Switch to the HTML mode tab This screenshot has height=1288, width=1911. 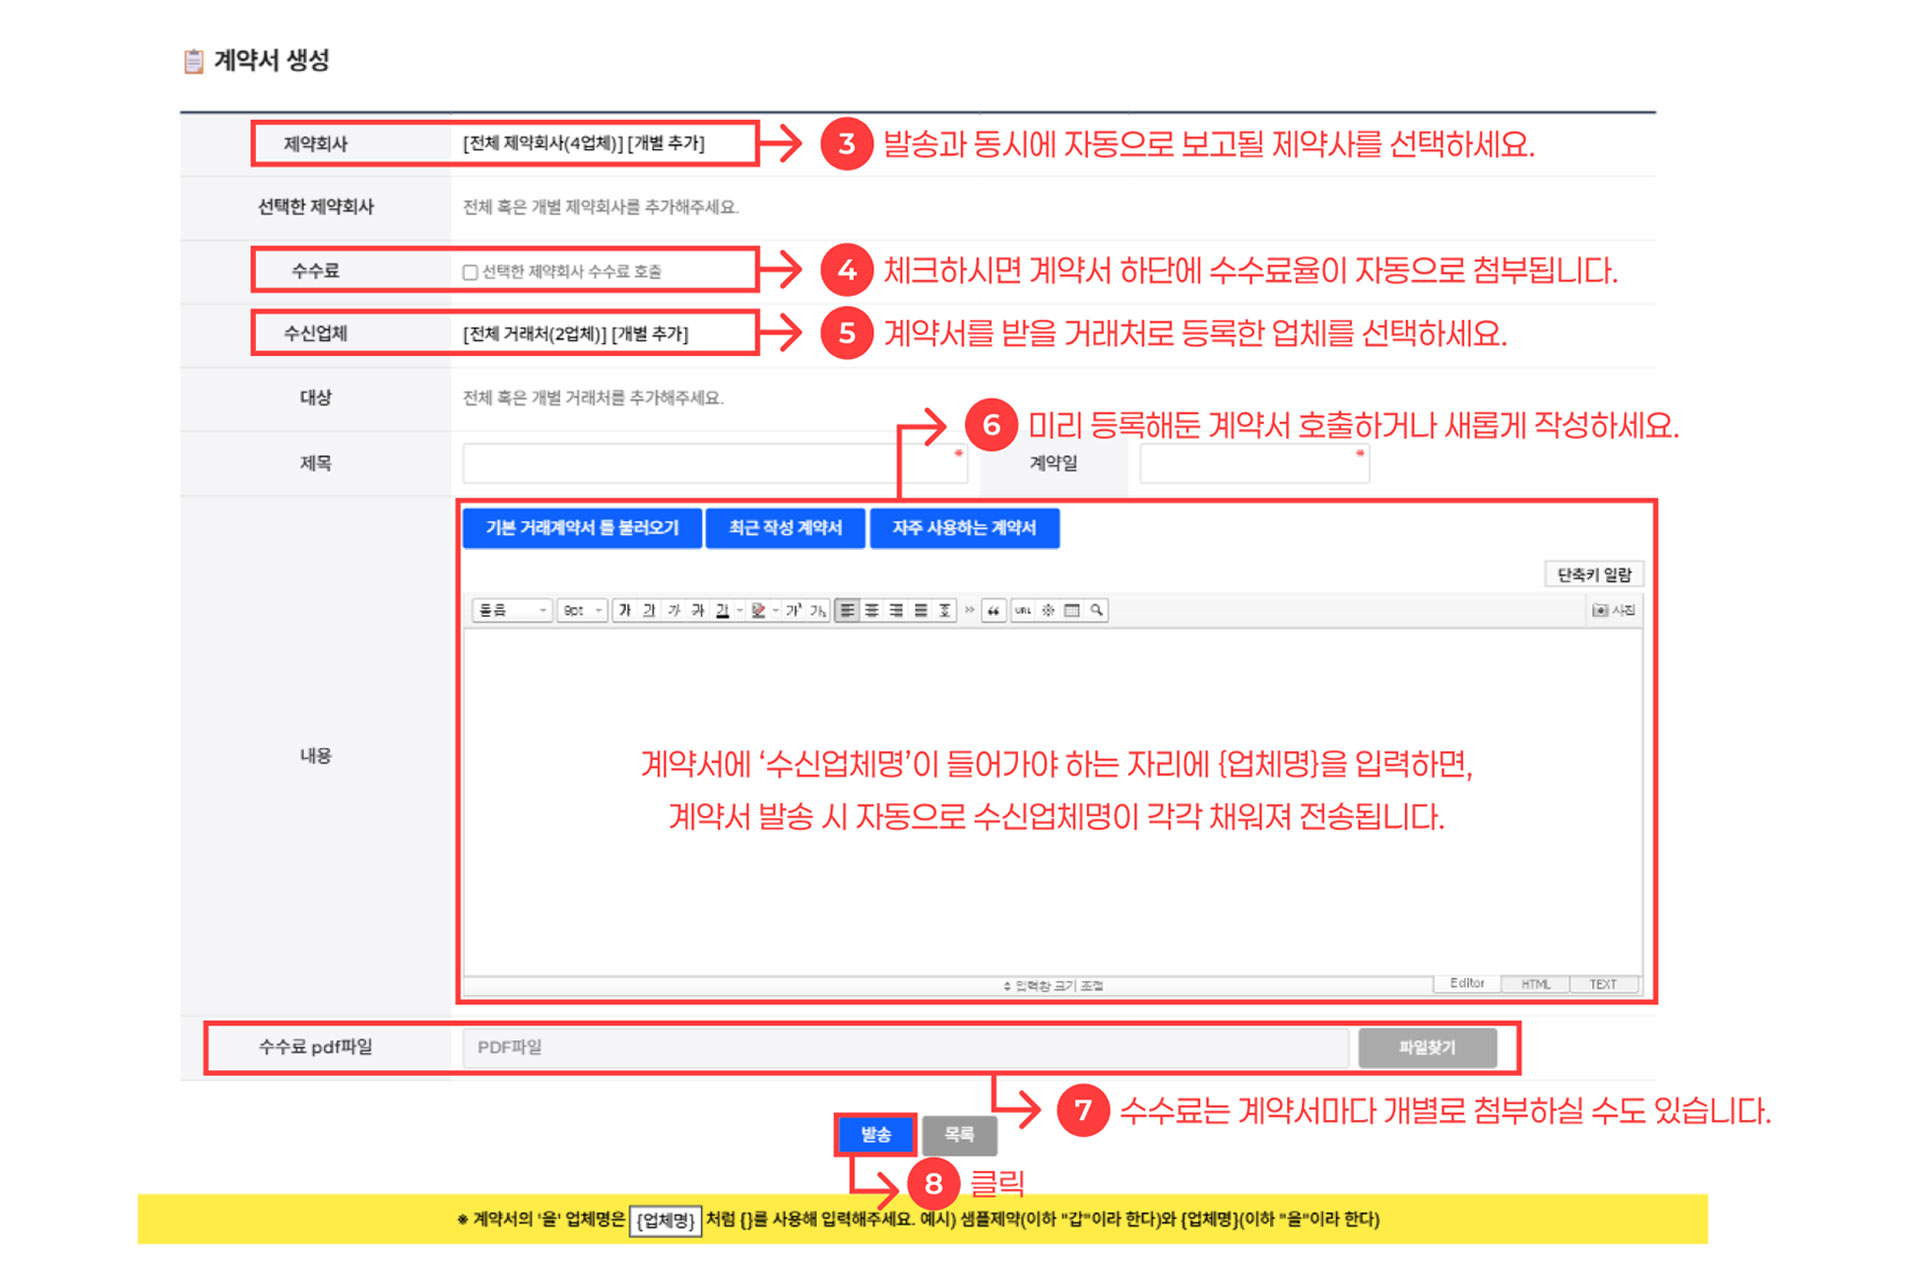point(1535,984)
